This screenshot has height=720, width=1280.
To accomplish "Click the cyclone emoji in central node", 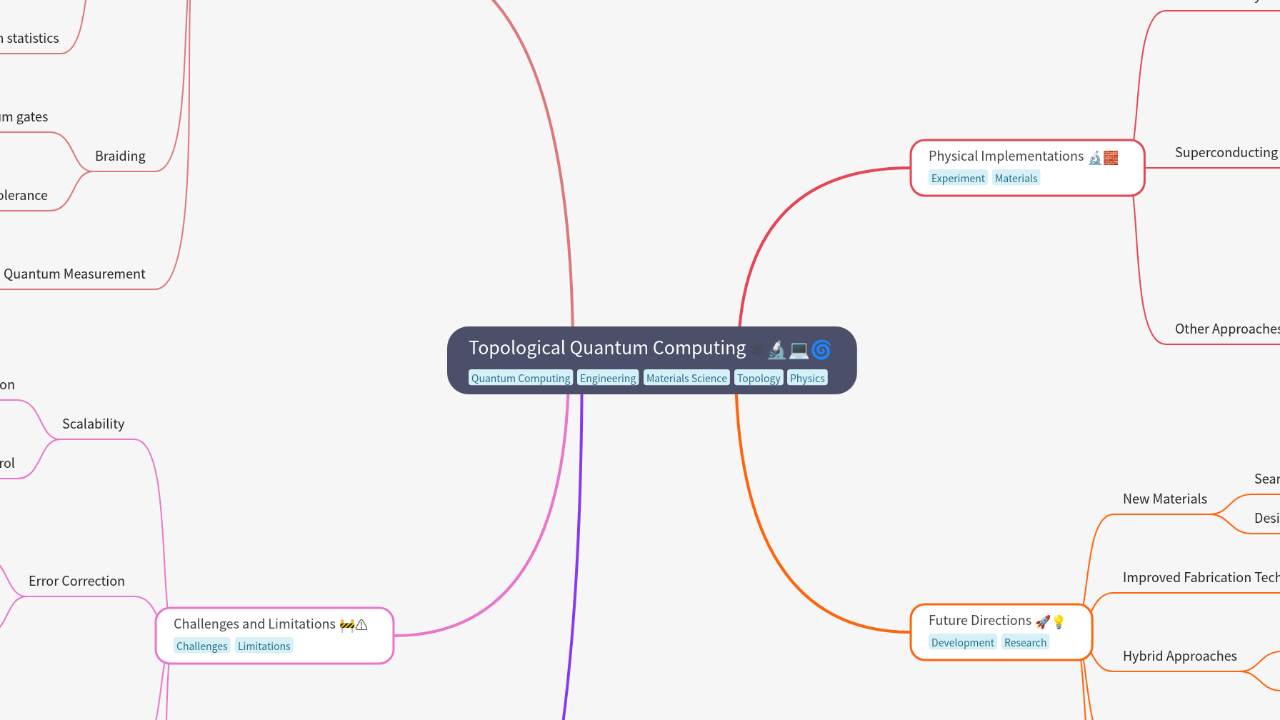I will [821, 349].
